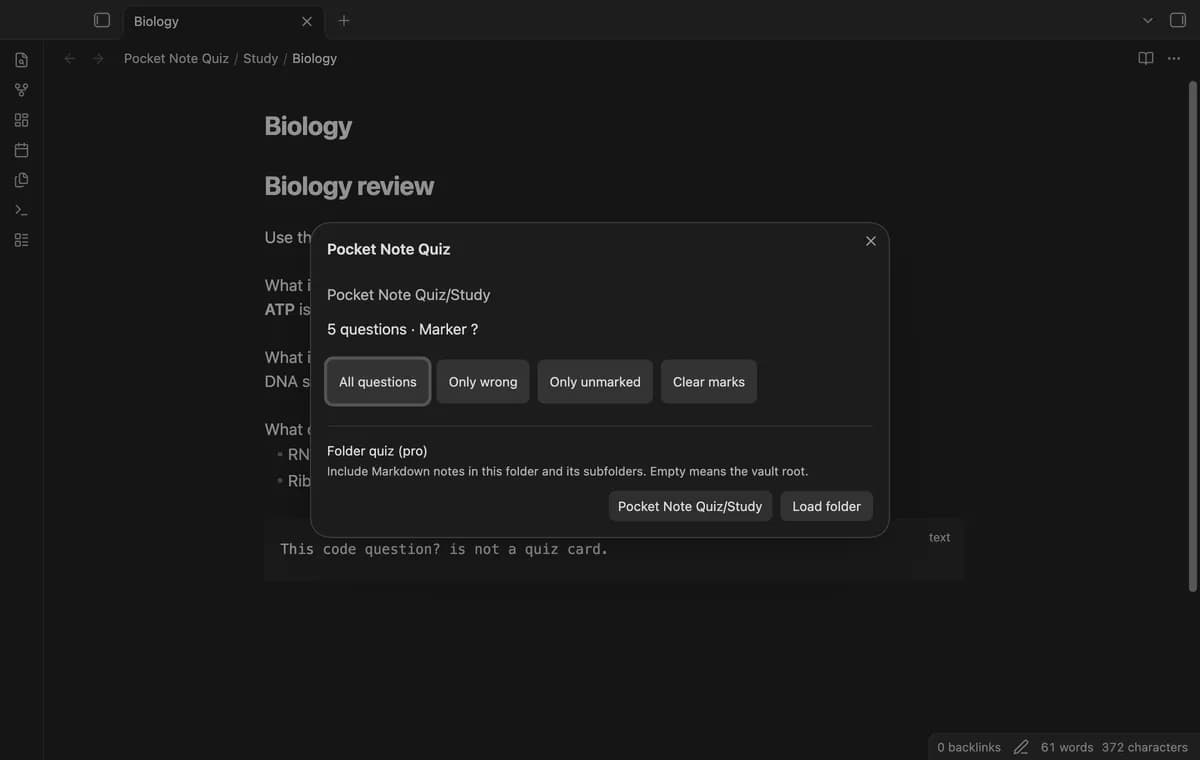Navigate back with the left arrow

pyautogui.click(x=69, y=59)
